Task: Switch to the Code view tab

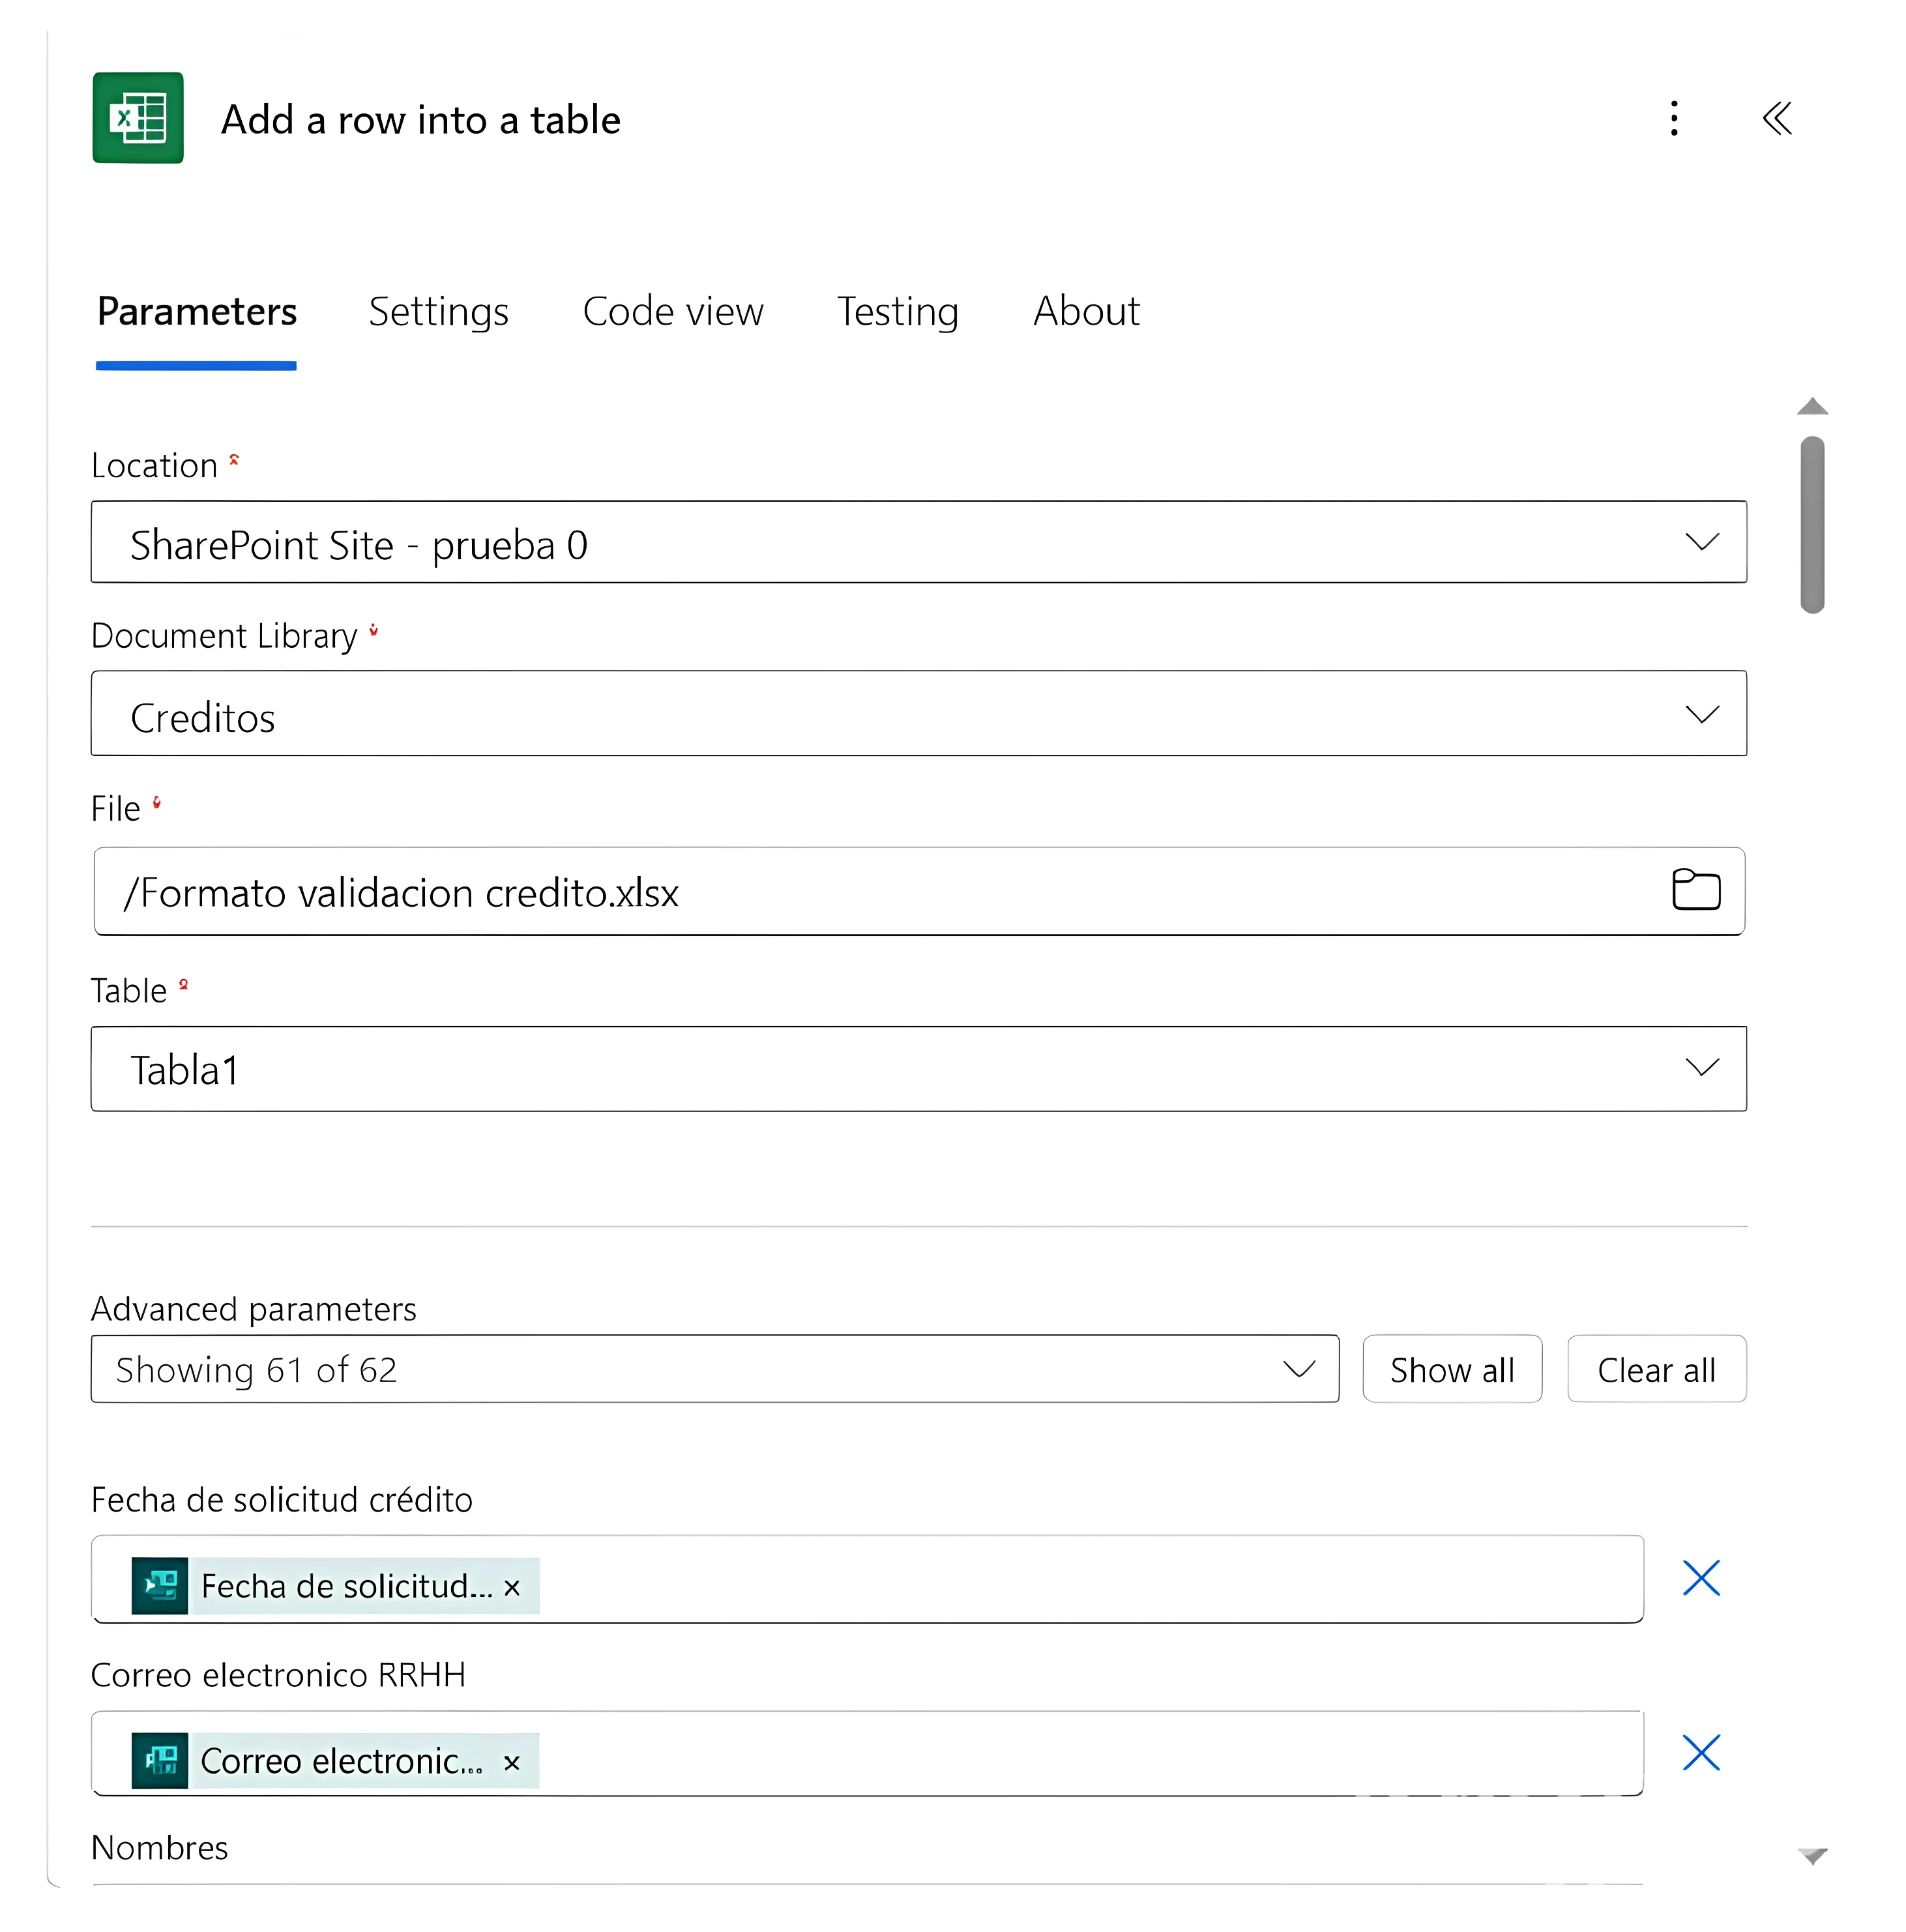Action: [x=672, y=311]
